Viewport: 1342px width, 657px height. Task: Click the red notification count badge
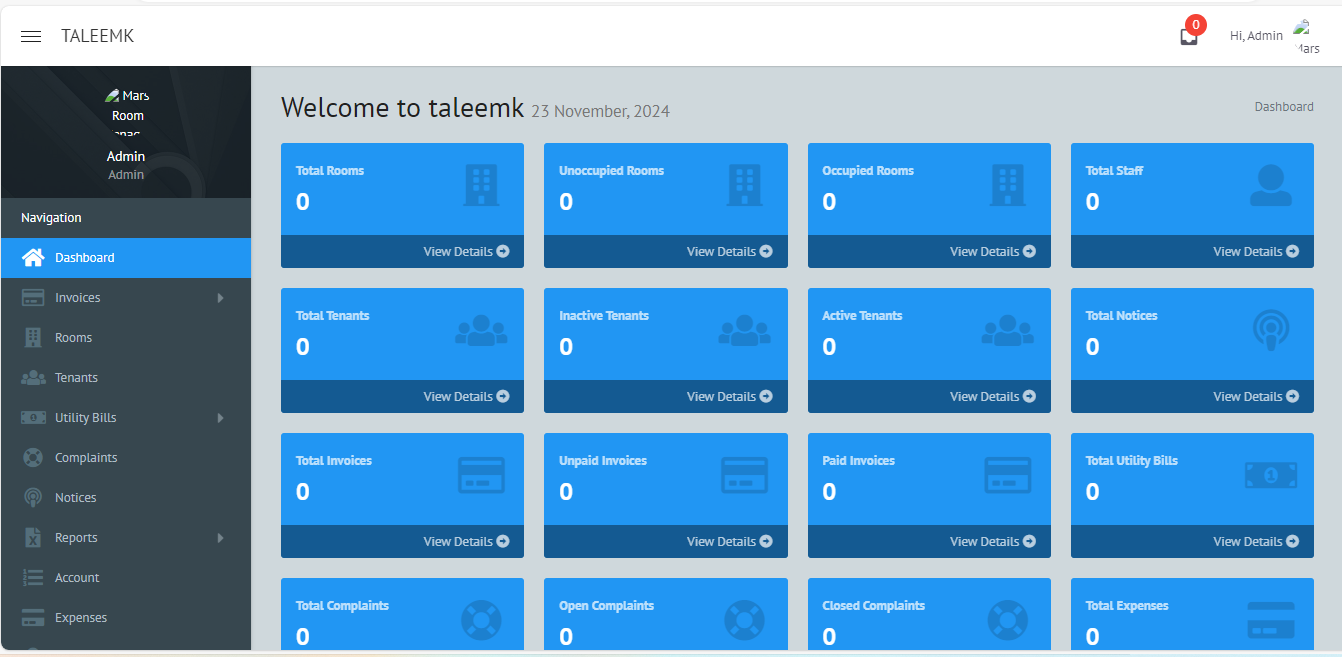coord(1195,25)
